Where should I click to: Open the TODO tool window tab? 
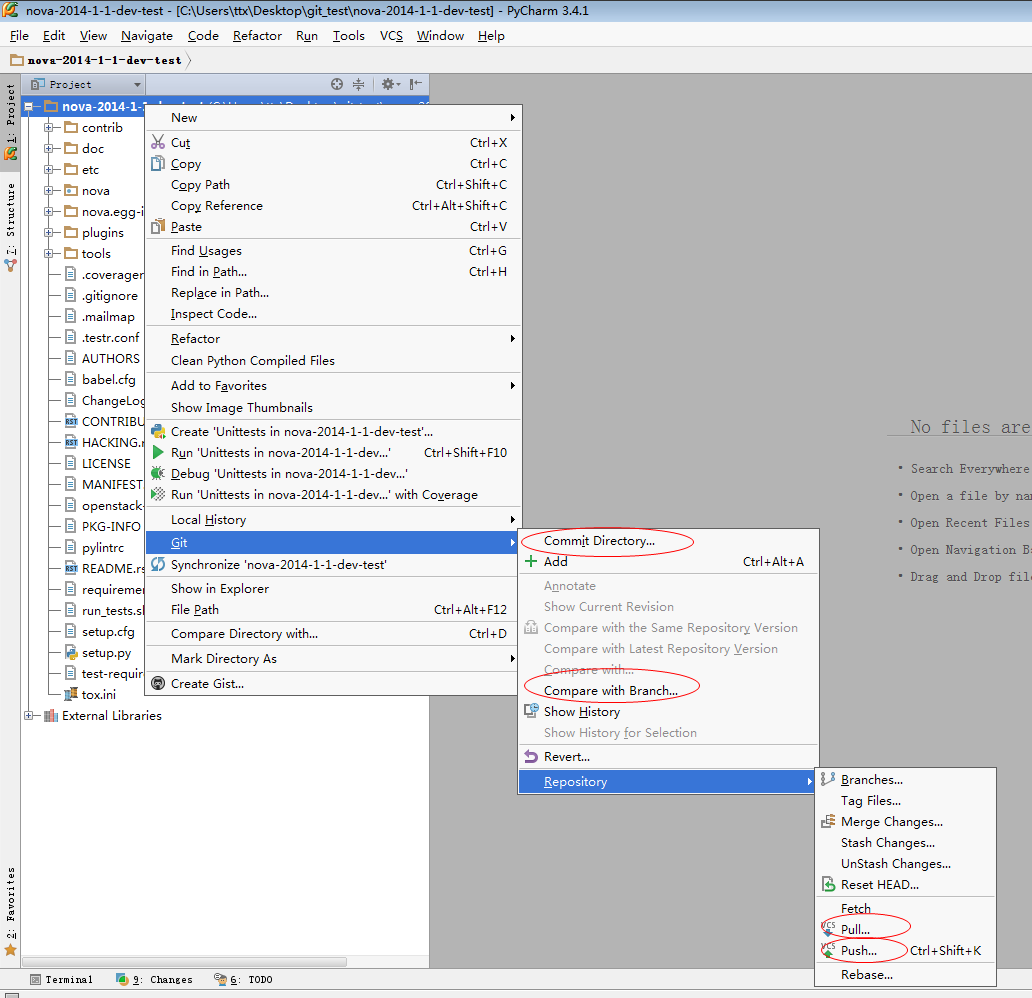(x=244, y=980)
